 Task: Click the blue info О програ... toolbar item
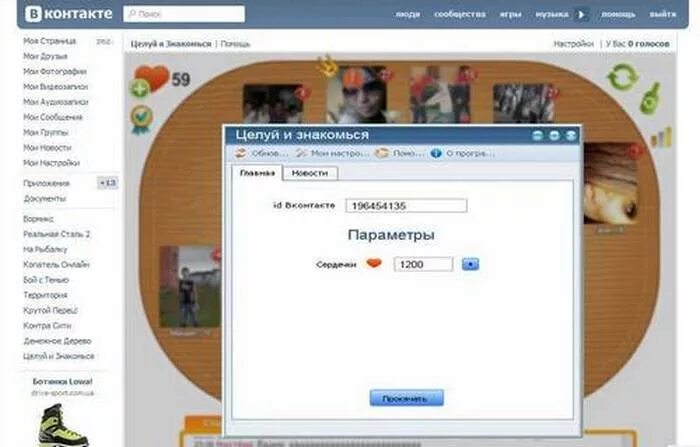point(462,153)
